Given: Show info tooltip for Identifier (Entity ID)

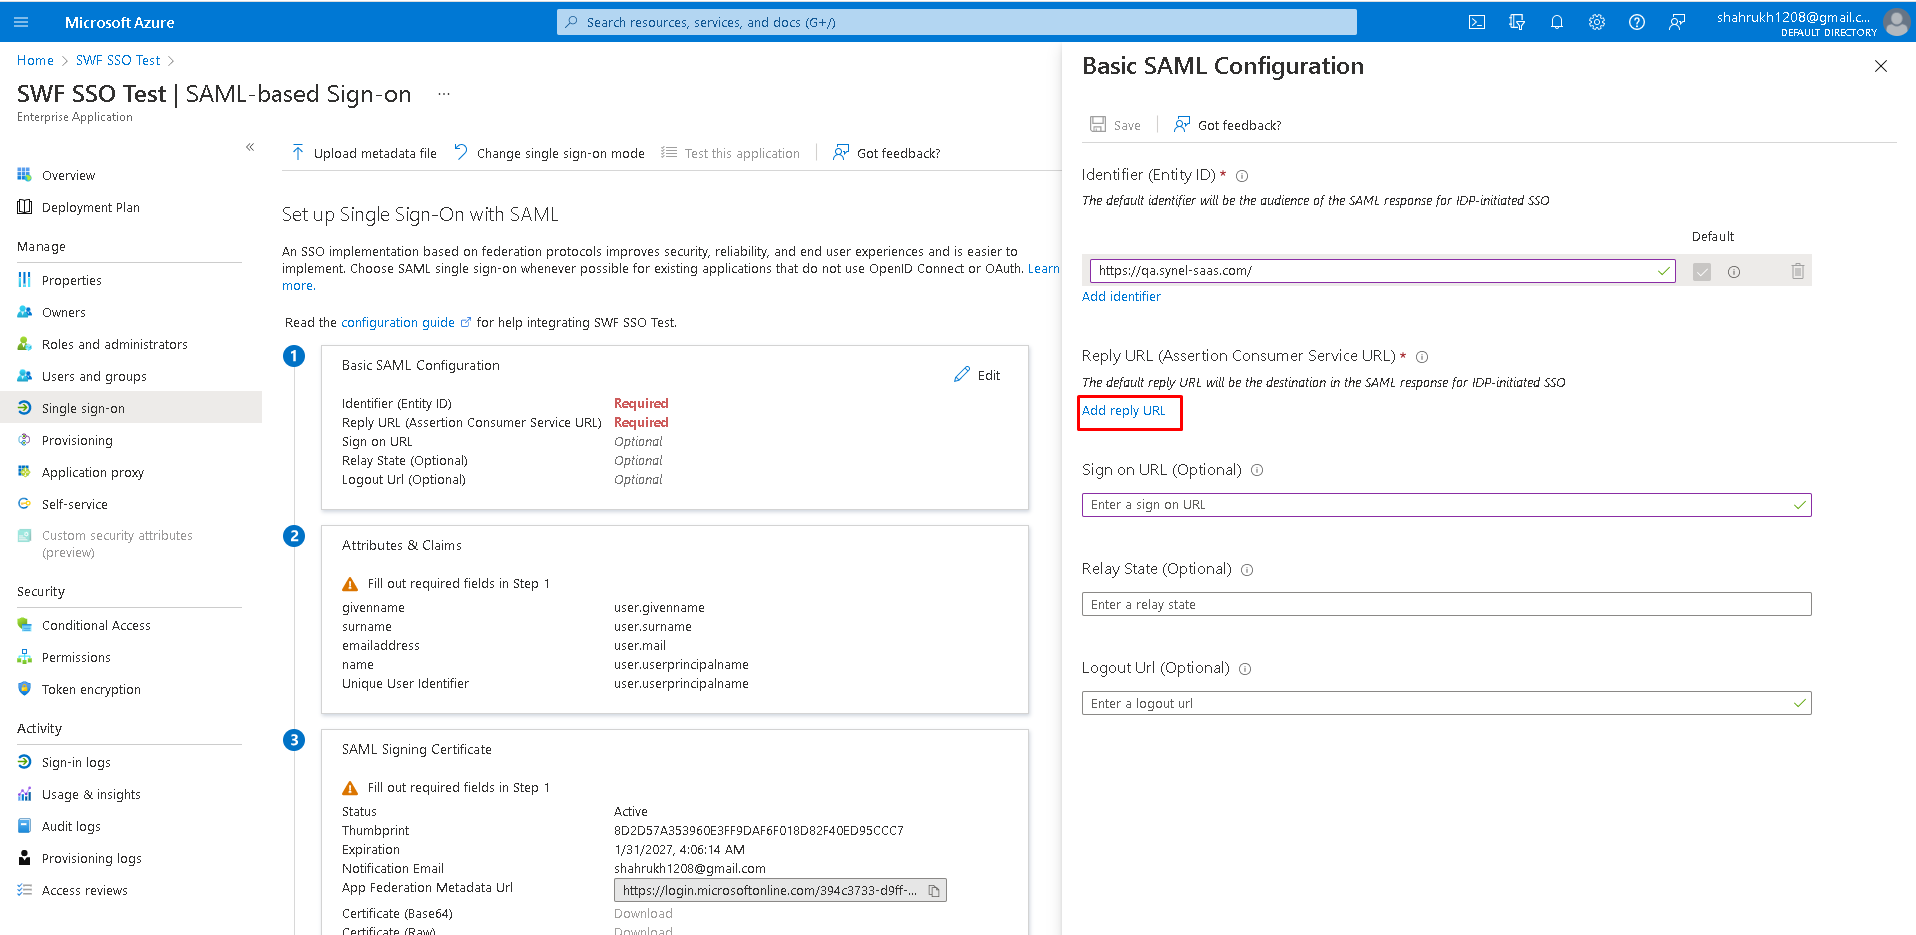Looking at the screenshot, I should click(x=1242, y=176).
